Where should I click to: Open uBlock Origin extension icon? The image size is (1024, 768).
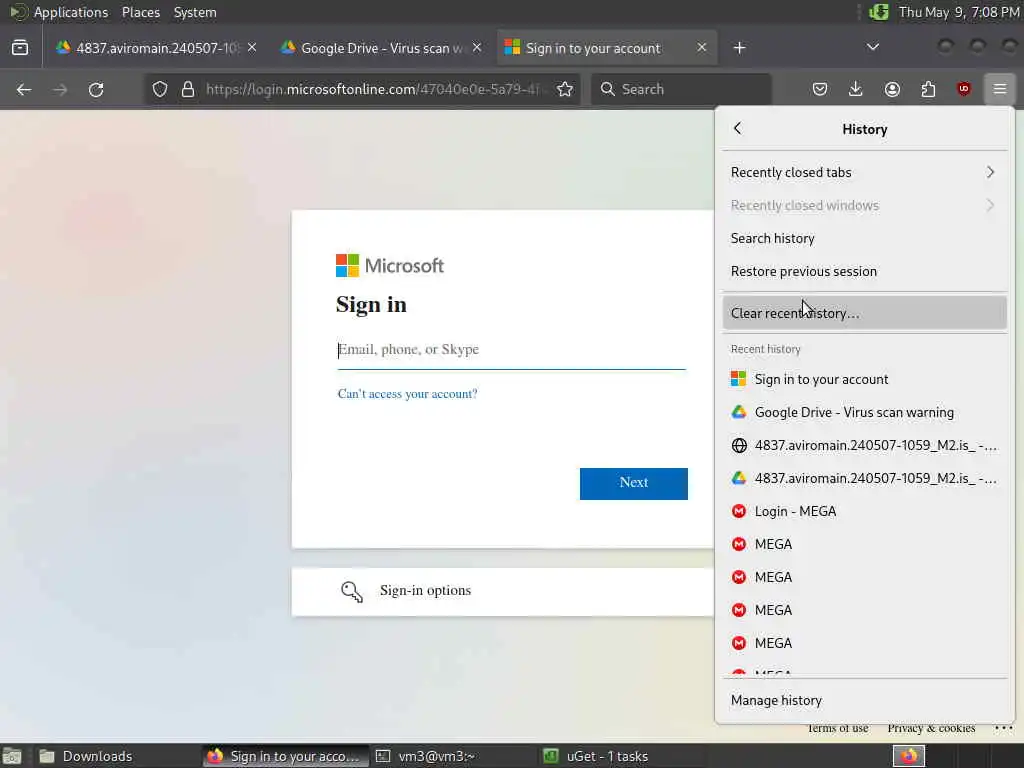click(964, 89)
